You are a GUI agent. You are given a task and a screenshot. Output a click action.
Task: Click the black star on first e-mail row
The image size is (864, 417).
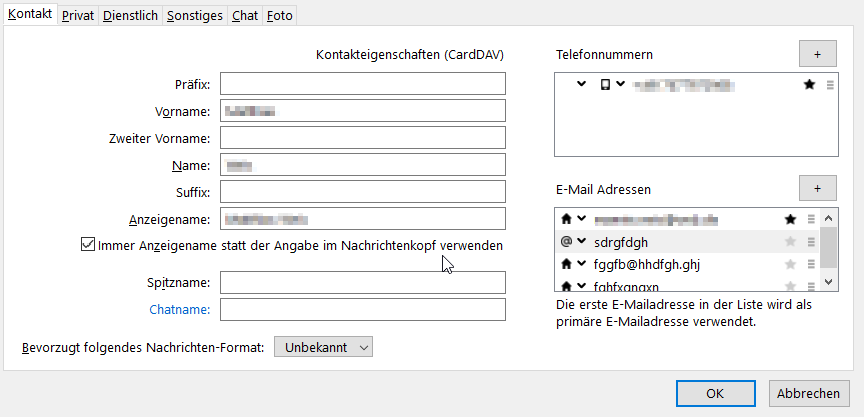(x=790, y=219)
